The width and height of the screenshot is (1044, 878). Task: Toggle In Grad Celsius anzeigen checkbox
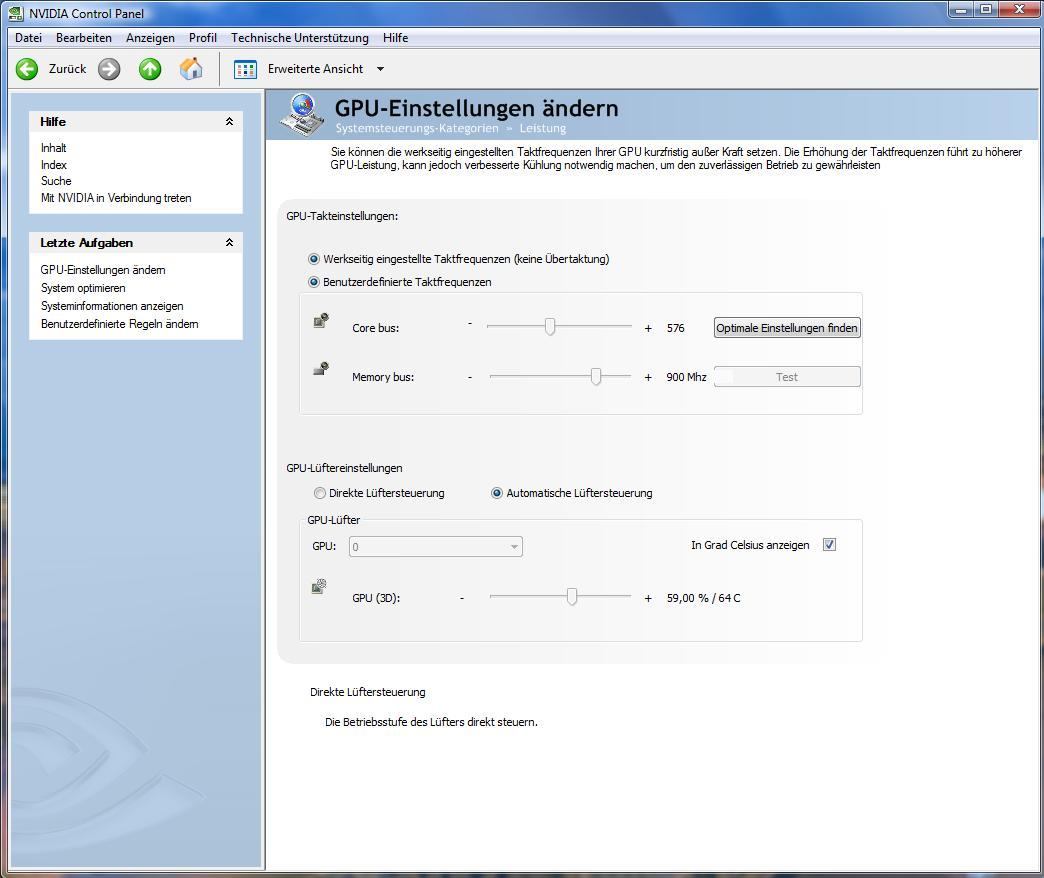(x=829, y=545)
